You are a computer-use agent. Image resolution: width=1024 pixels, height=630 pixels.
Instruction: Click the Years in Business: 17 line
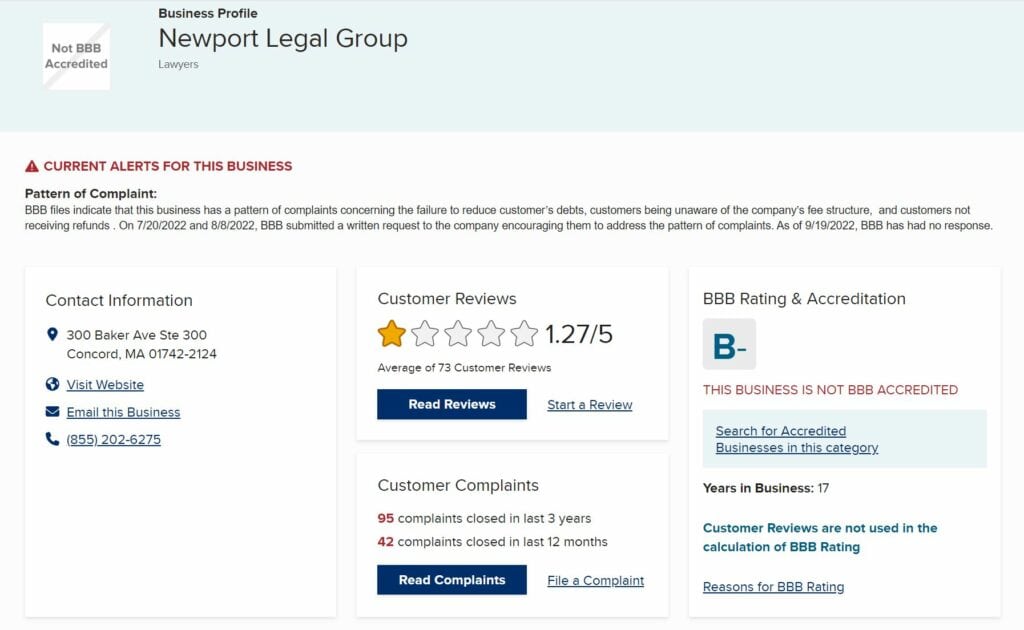click(x=765, y=488)
